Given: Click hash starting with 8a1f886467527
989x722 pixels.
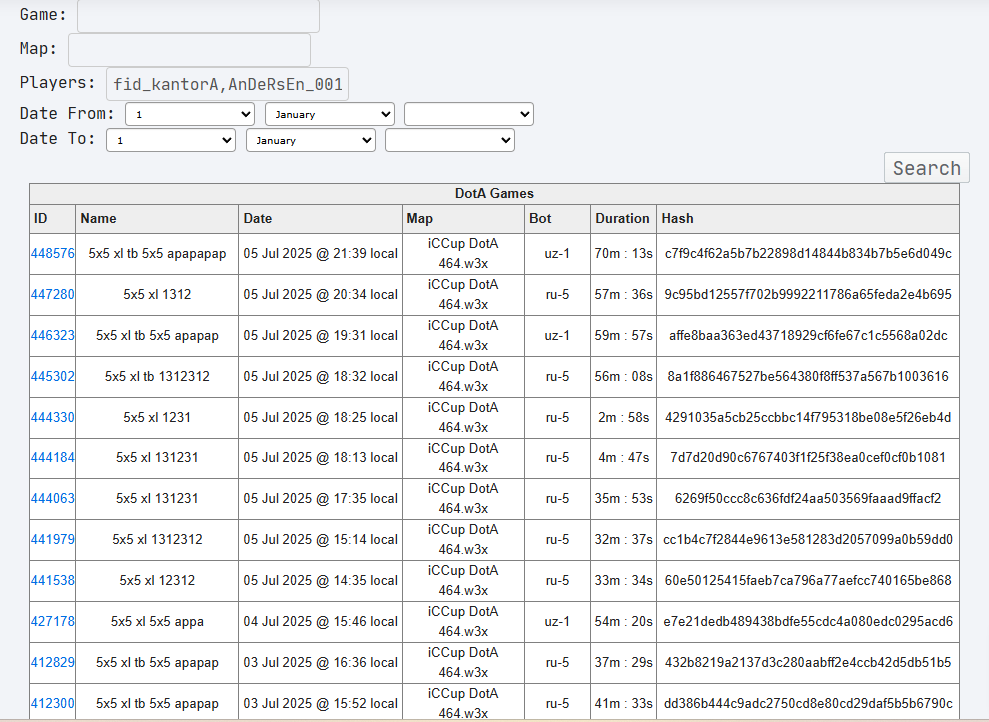Looking at the screenshot, I should coord(808,376).
